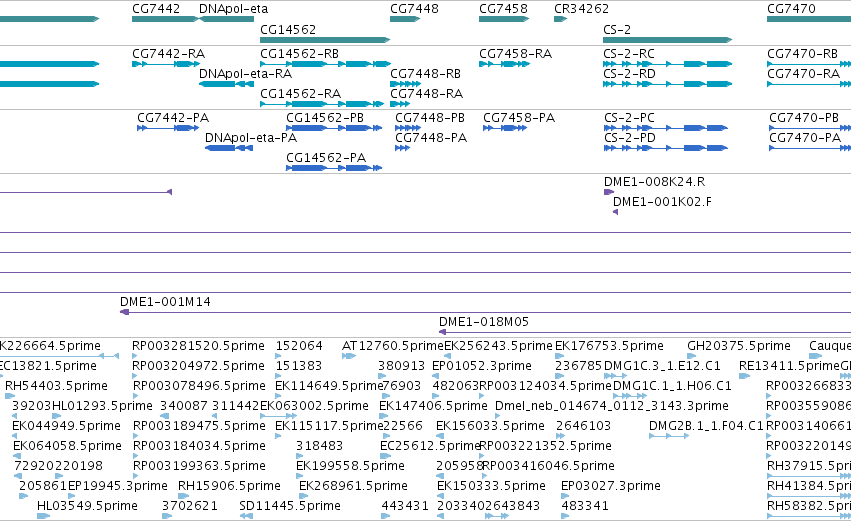Click CDS CG7458-PA label

click(x=519, y=118)
